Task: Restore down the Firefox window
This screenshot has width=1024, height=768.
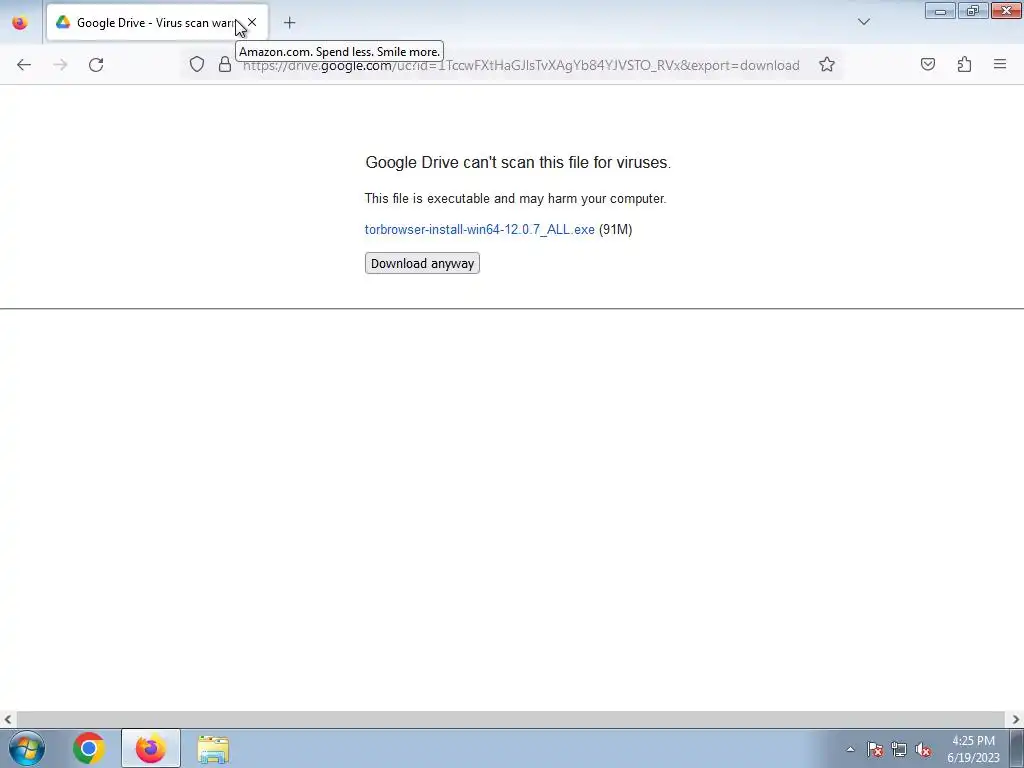Action: point(972,10)
